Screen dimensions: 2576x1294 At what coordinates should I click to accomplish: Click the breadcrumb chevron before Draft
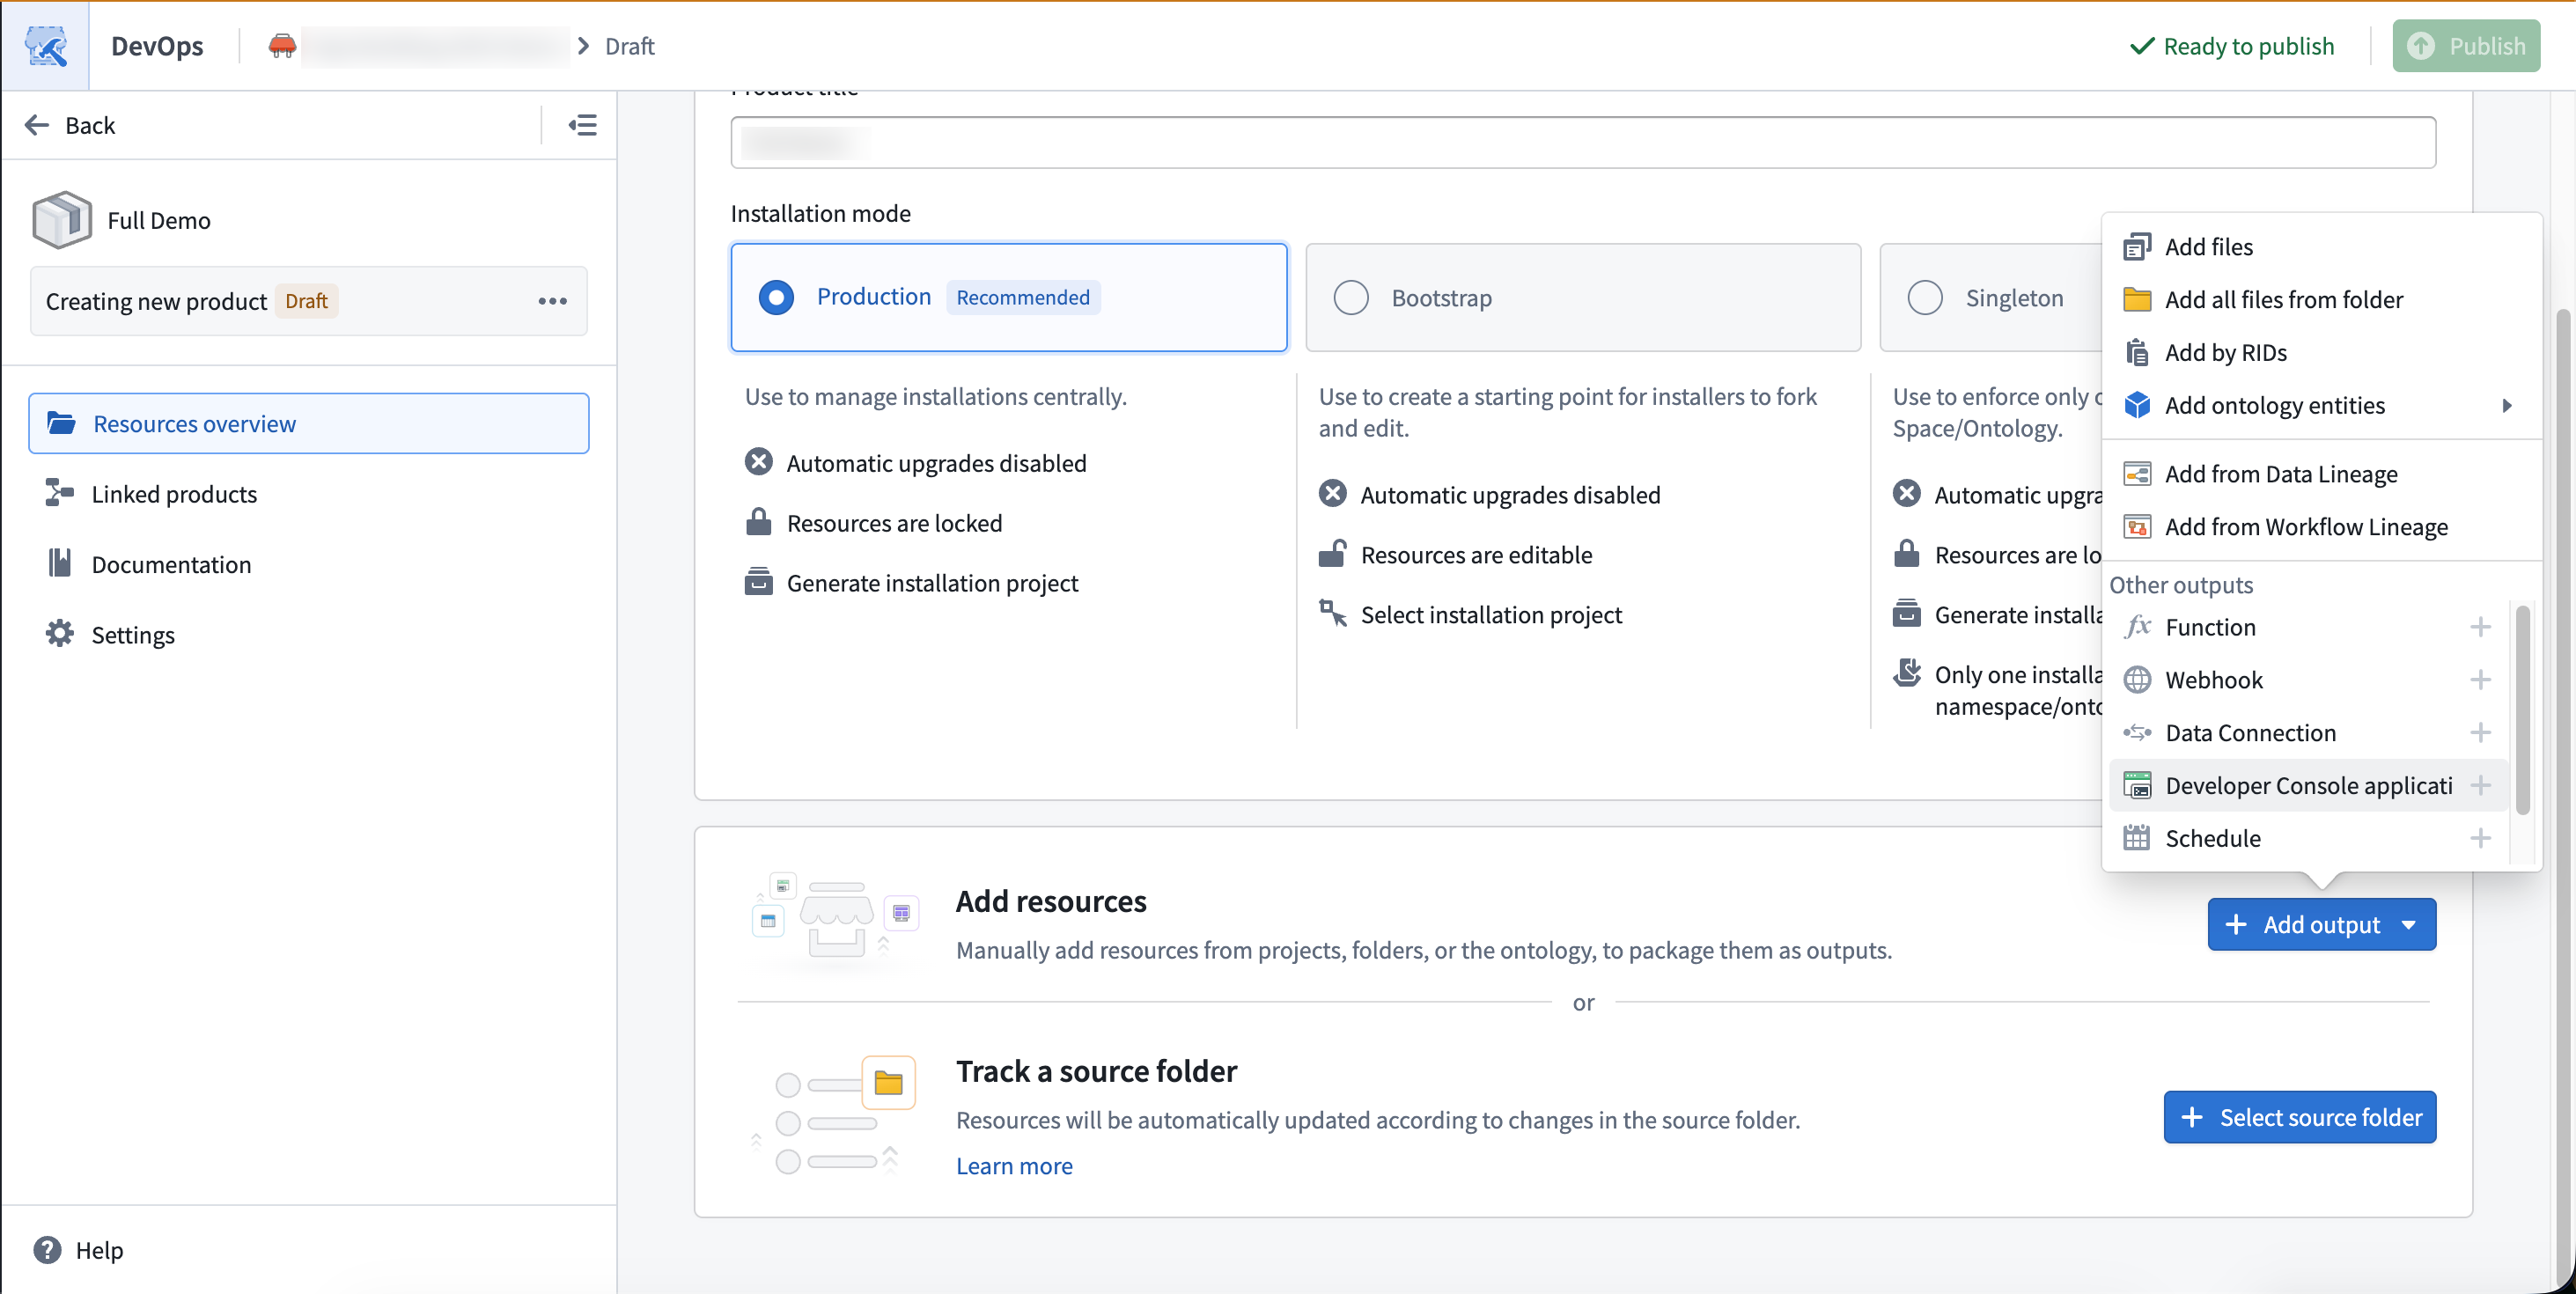pyautogui.click(x=583, y=46)
